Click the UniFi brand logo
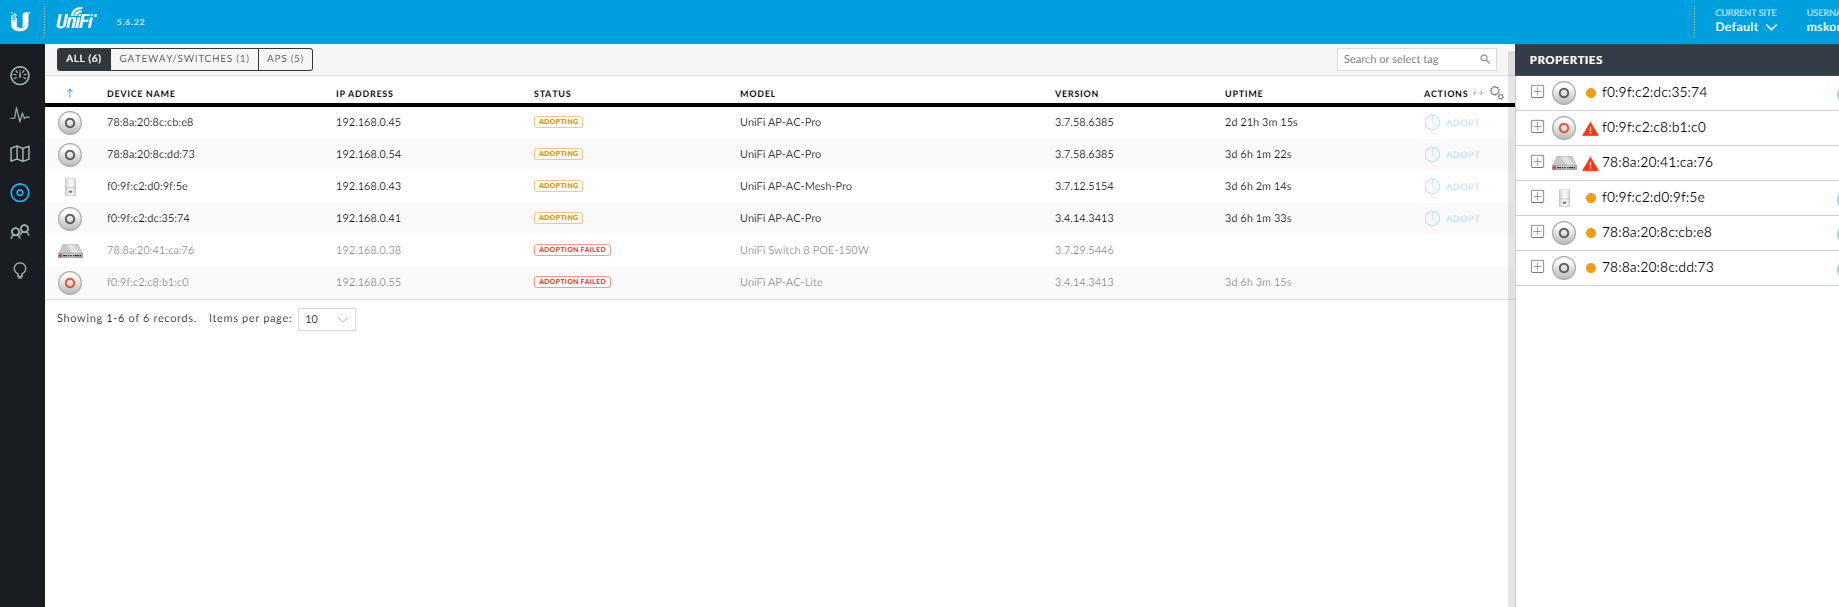Viewport: 1839px width, 607px height. coord(76,19)
